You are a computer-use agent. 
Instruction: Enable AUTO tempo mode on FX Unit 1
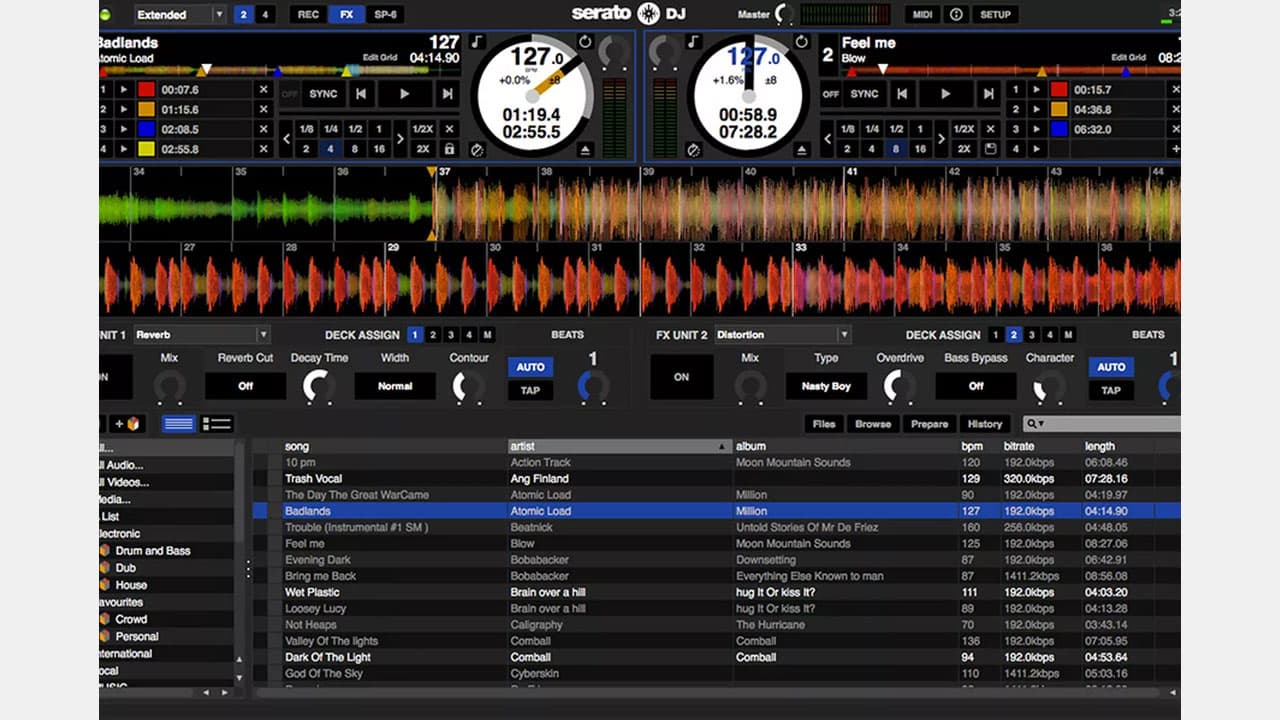530,367
